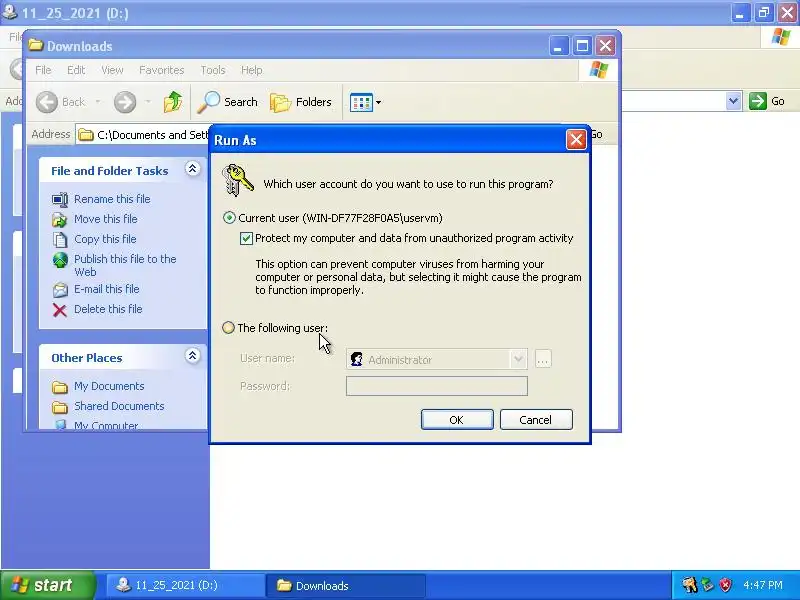Open Forward history dropdown arrow
Screen dimensions: 800x600
(x=148, y=102)
